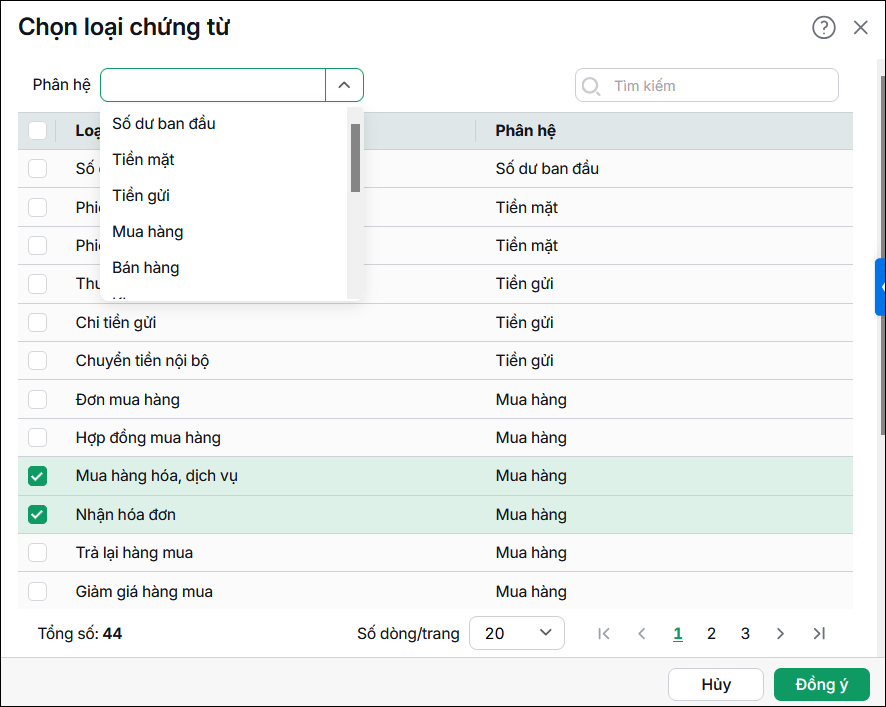Go to next page arrow
Screen dimensions: 886x707
pyautogui.click(x=780, y=634)
